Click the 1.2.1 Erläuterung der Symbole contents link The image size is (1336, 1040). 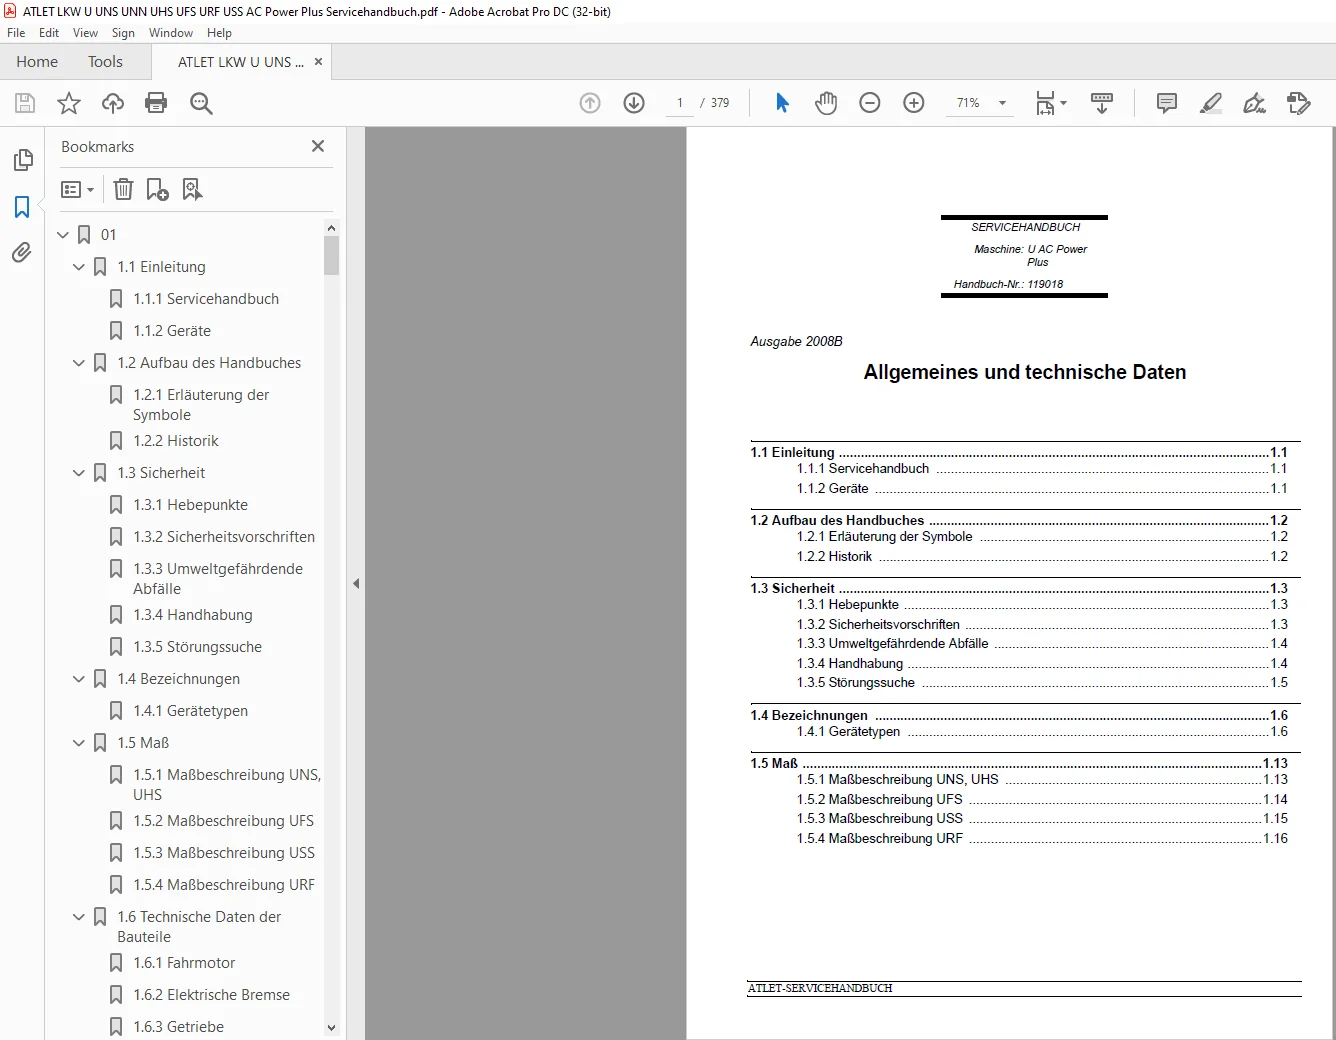[1042, 537]
